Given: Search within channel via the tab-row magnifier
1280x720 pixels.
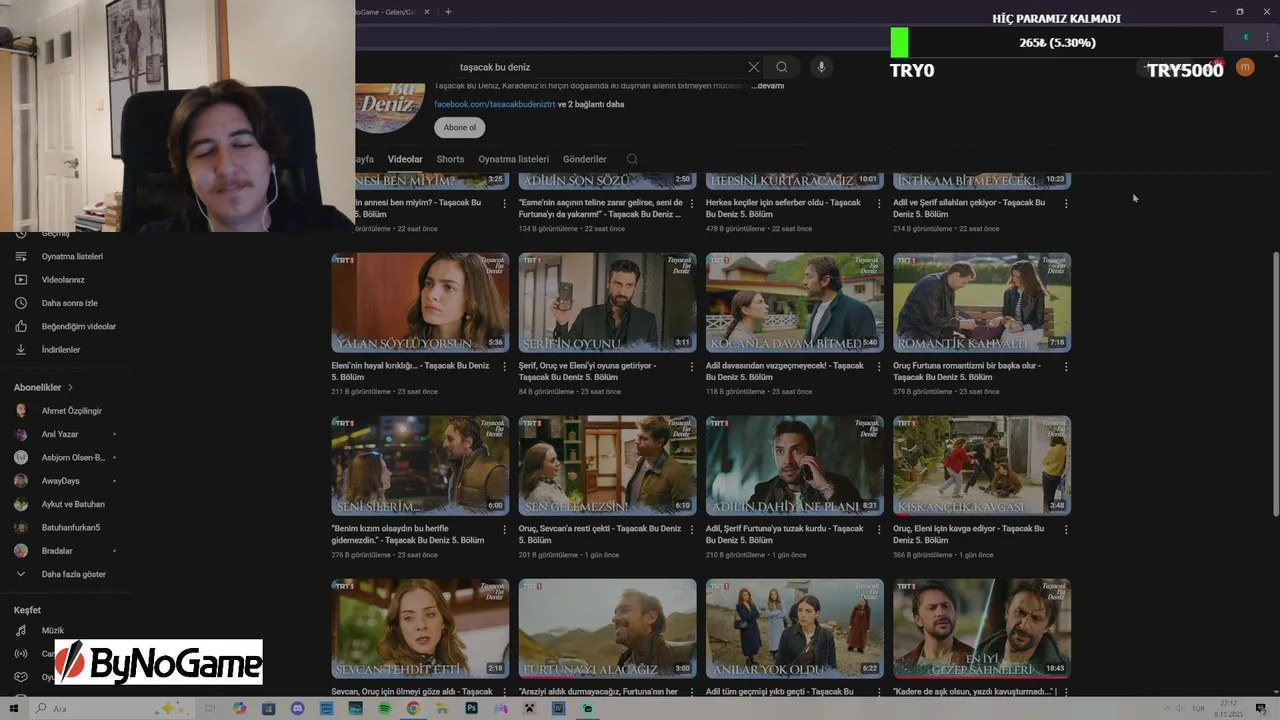Looking at the screenshot, I should (x=632, y=159).
